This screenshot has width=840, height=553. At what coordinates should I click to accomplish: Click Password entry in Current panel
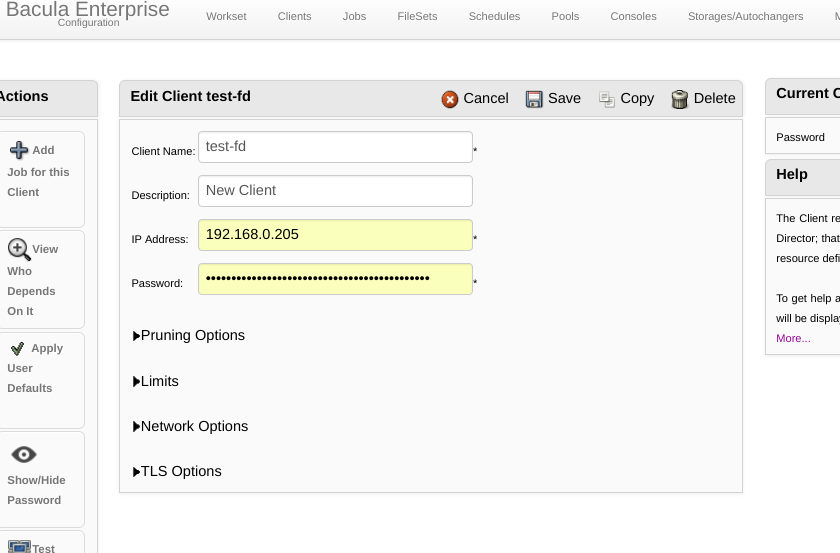(800, 138)
